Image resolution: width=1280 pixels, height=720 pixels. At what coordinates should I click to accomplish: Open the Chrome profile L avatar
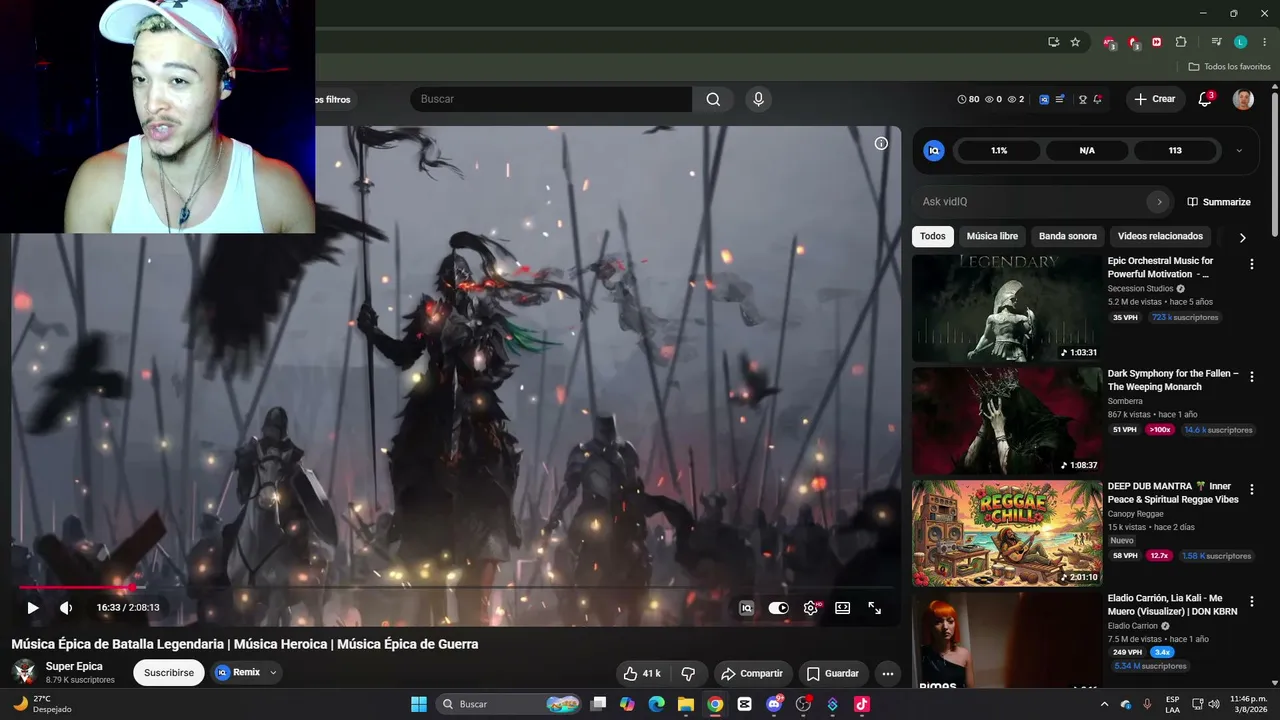(1240, 42)
